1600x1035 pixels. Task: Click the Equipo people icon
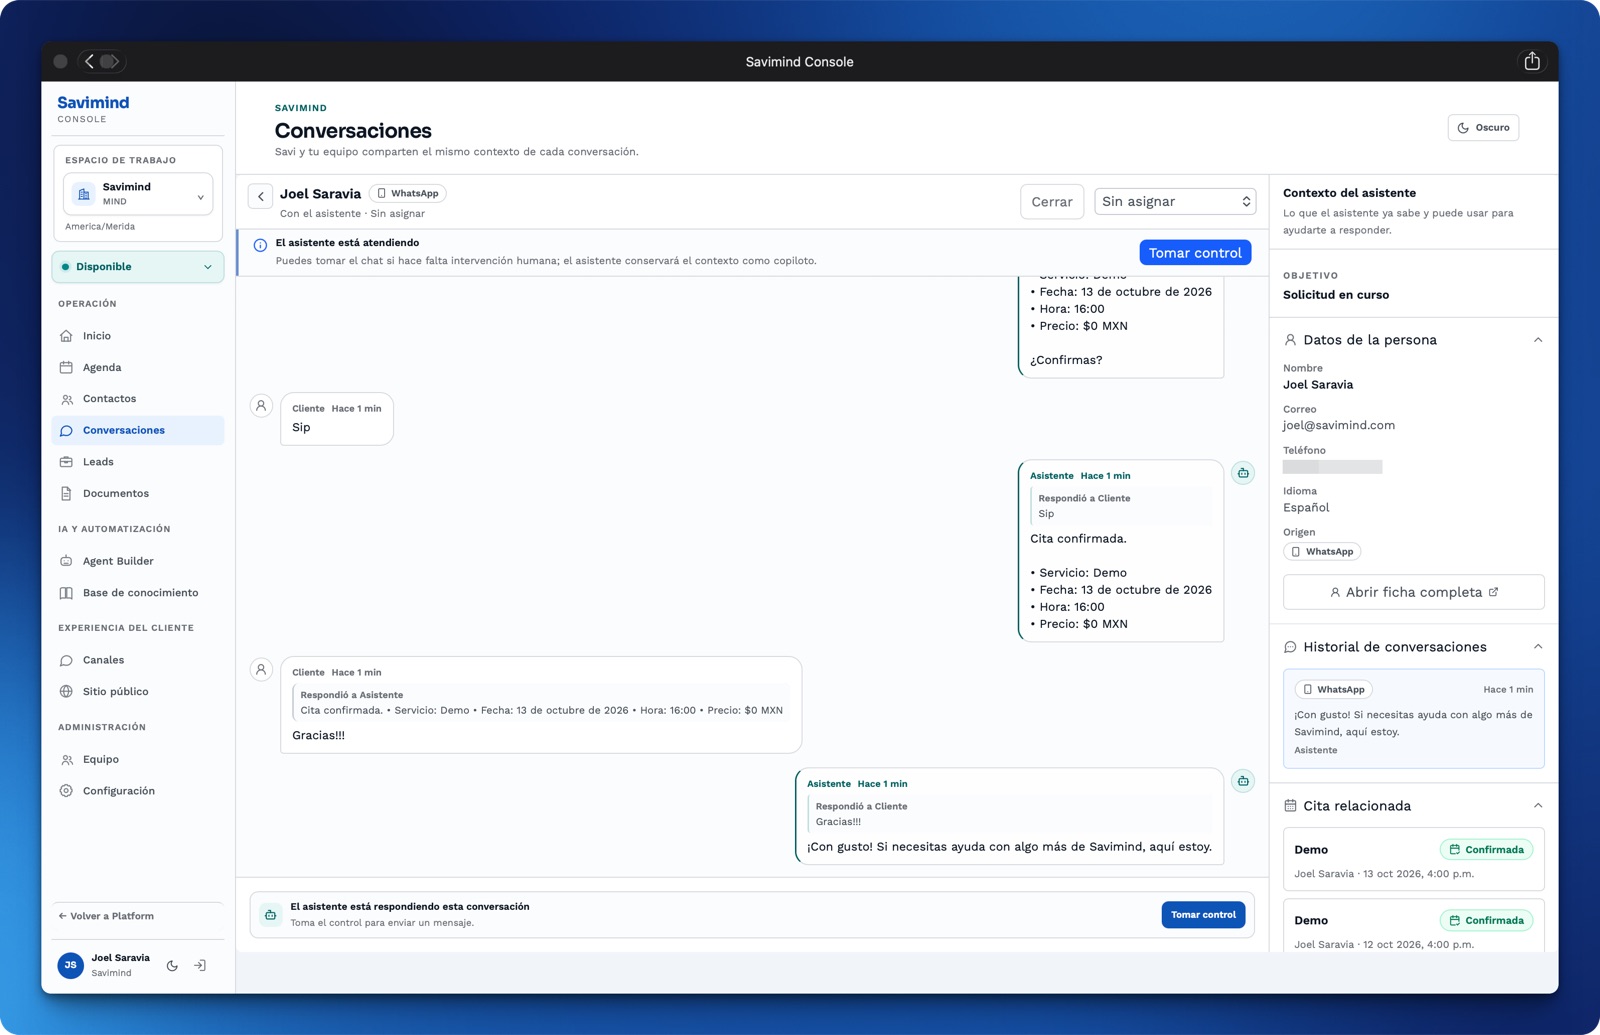[x=66, y=760]
